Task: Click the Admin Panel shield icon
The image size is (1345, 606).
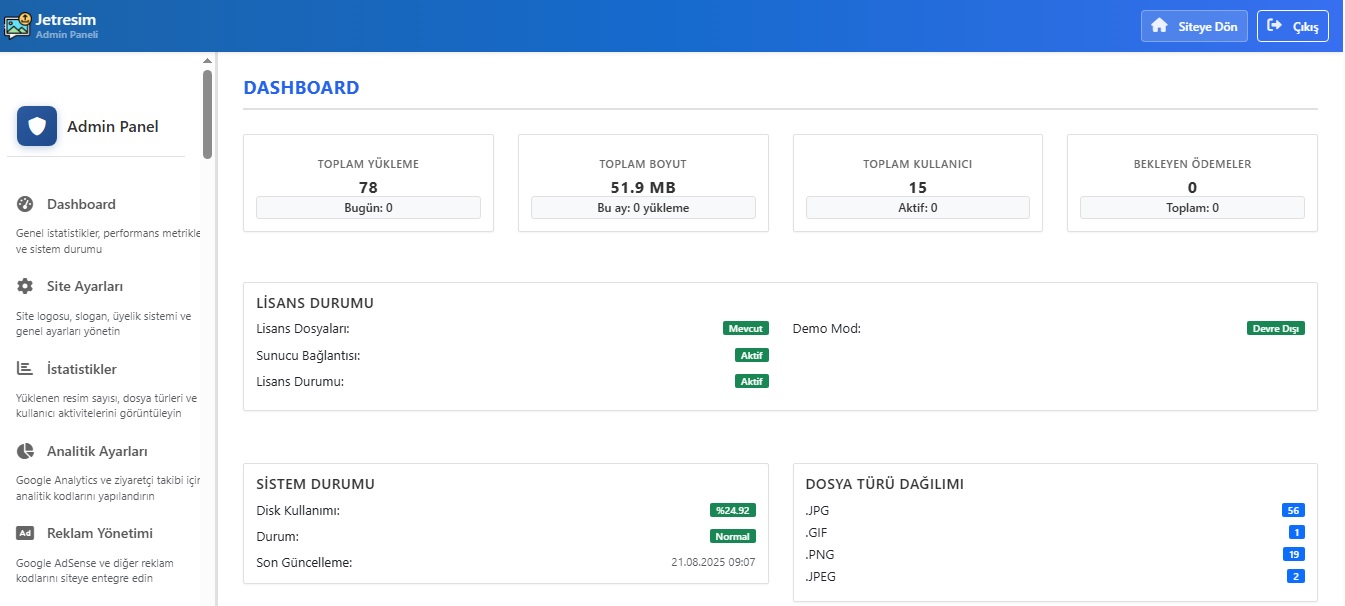Action: coord(37,126)
